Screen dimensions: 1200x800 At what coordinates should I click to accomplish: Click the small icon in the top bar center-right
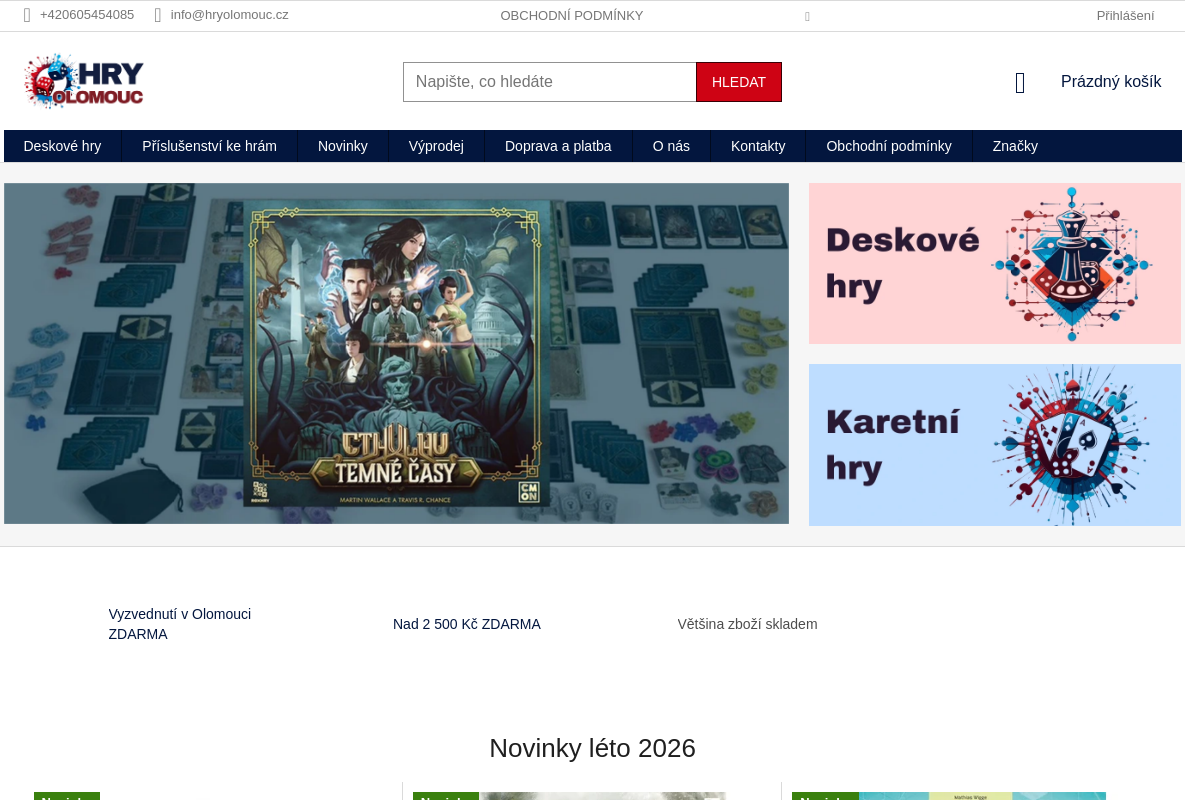tap(807, 17)
